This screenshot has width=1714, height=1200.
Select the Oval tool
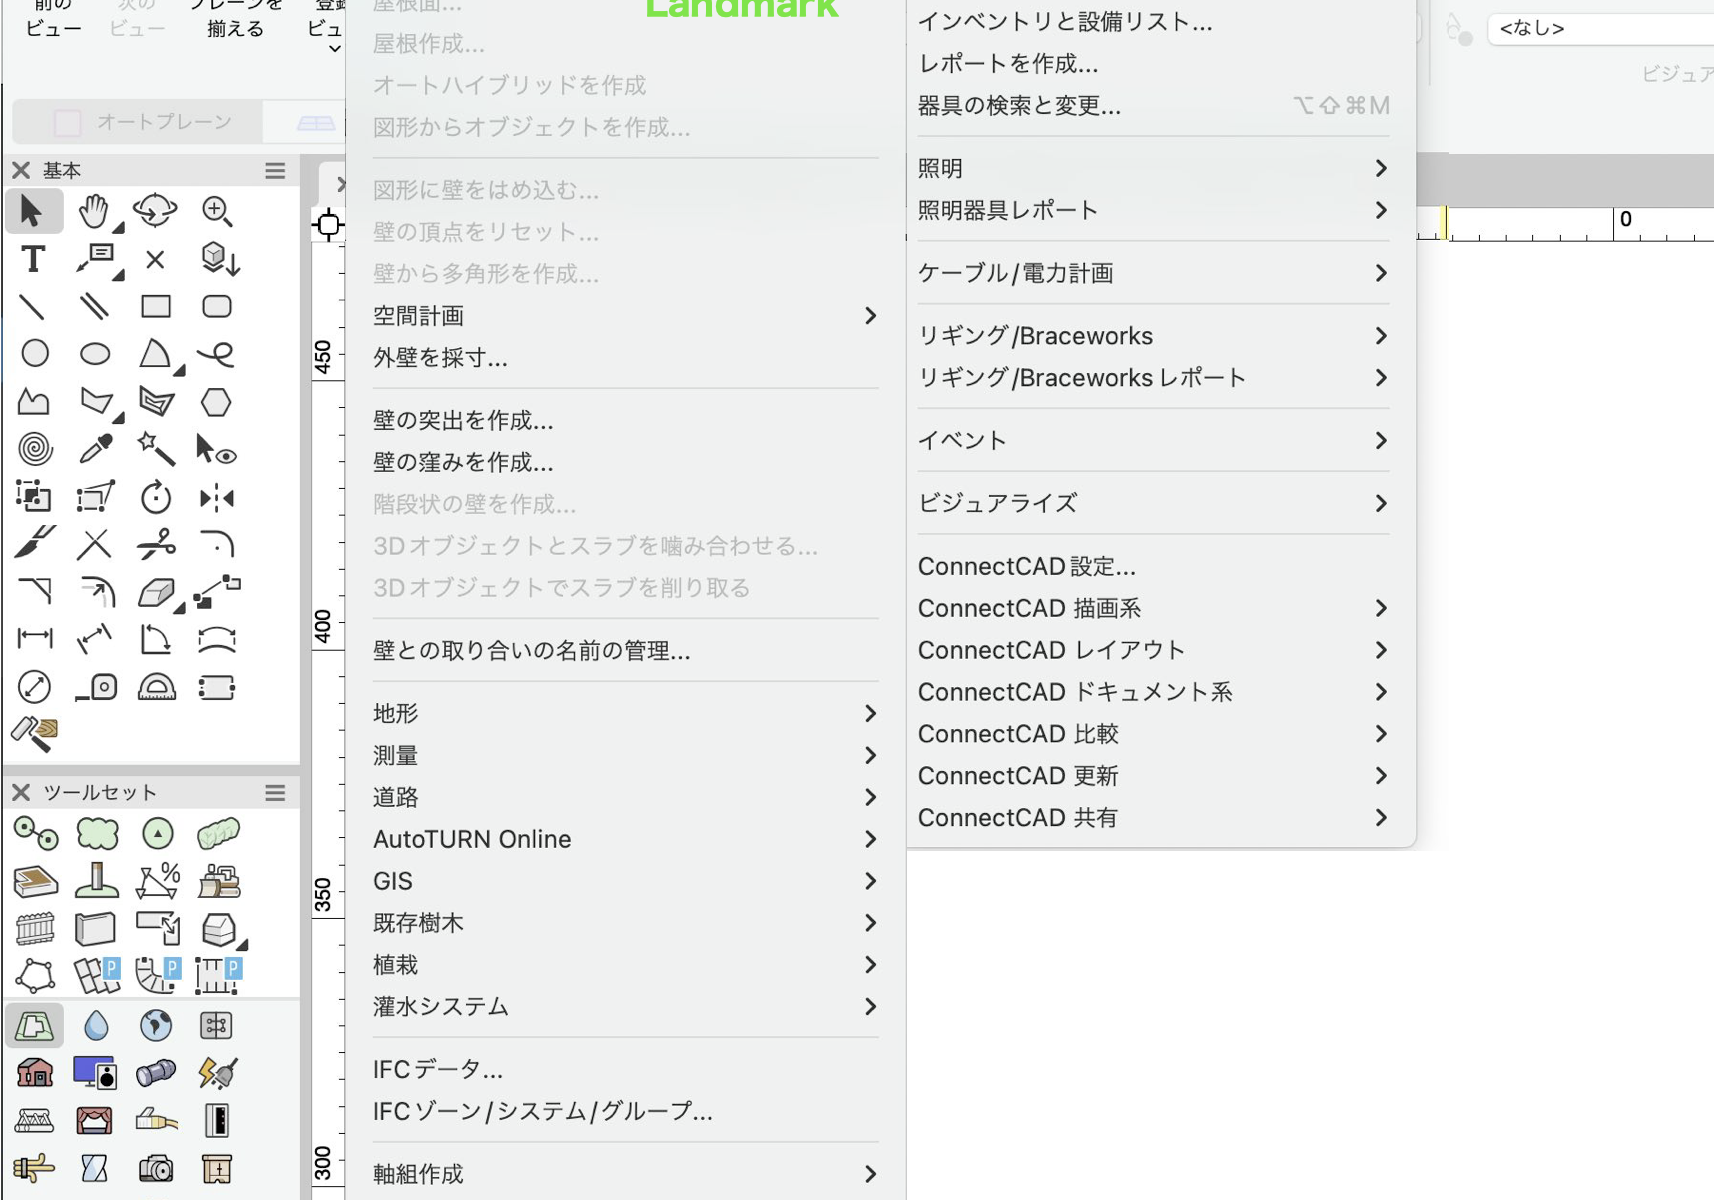(95, 353)
